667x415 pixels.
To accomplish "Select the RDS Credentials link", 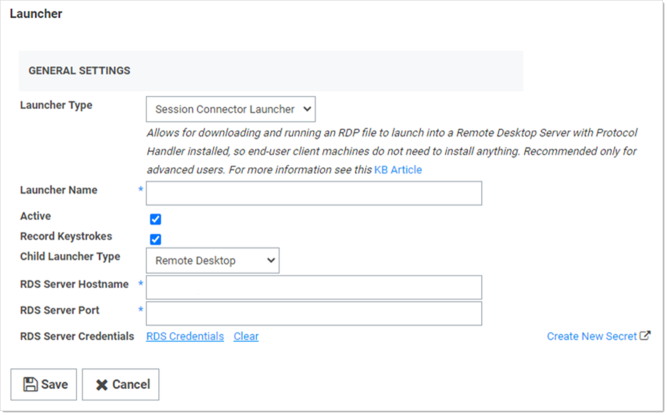I will (x=185, y=336).
